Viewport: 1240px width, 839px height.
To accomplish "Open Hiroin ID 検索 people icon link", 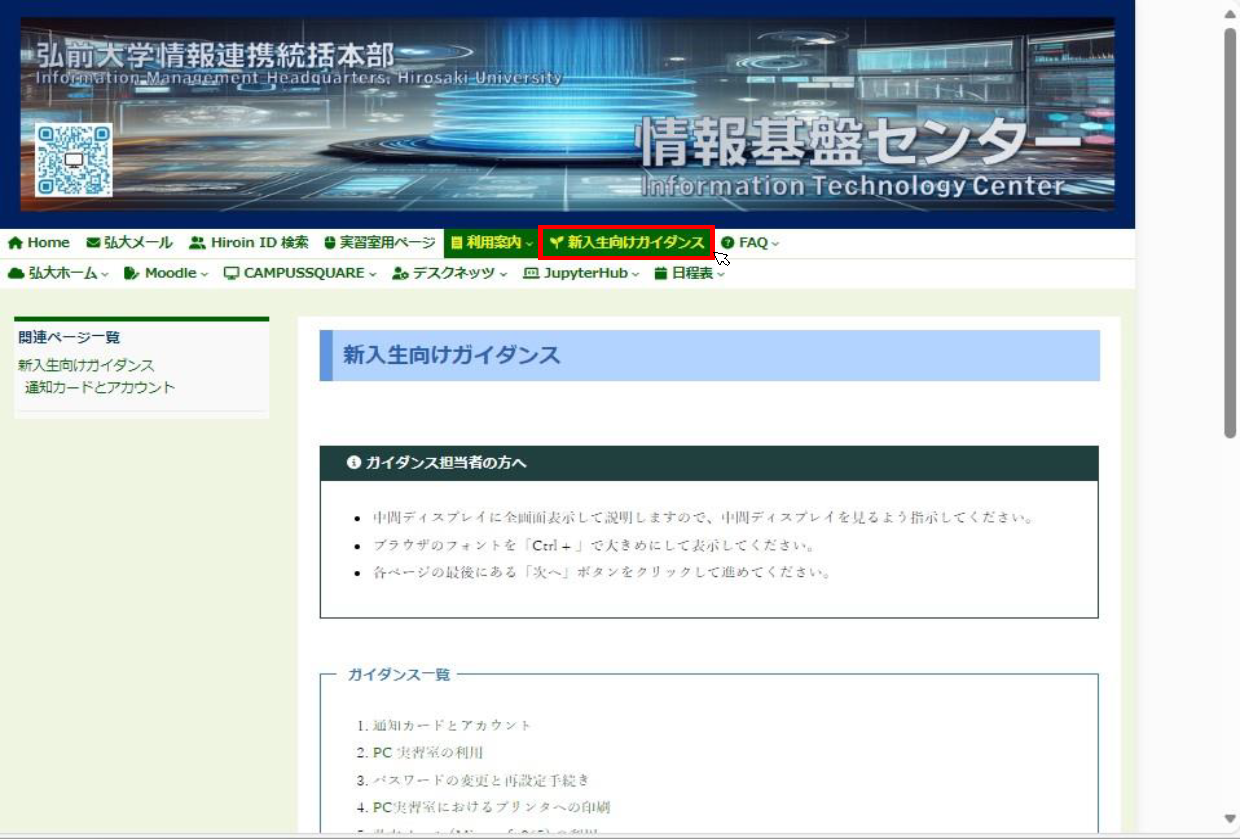I will click(249, 243).
